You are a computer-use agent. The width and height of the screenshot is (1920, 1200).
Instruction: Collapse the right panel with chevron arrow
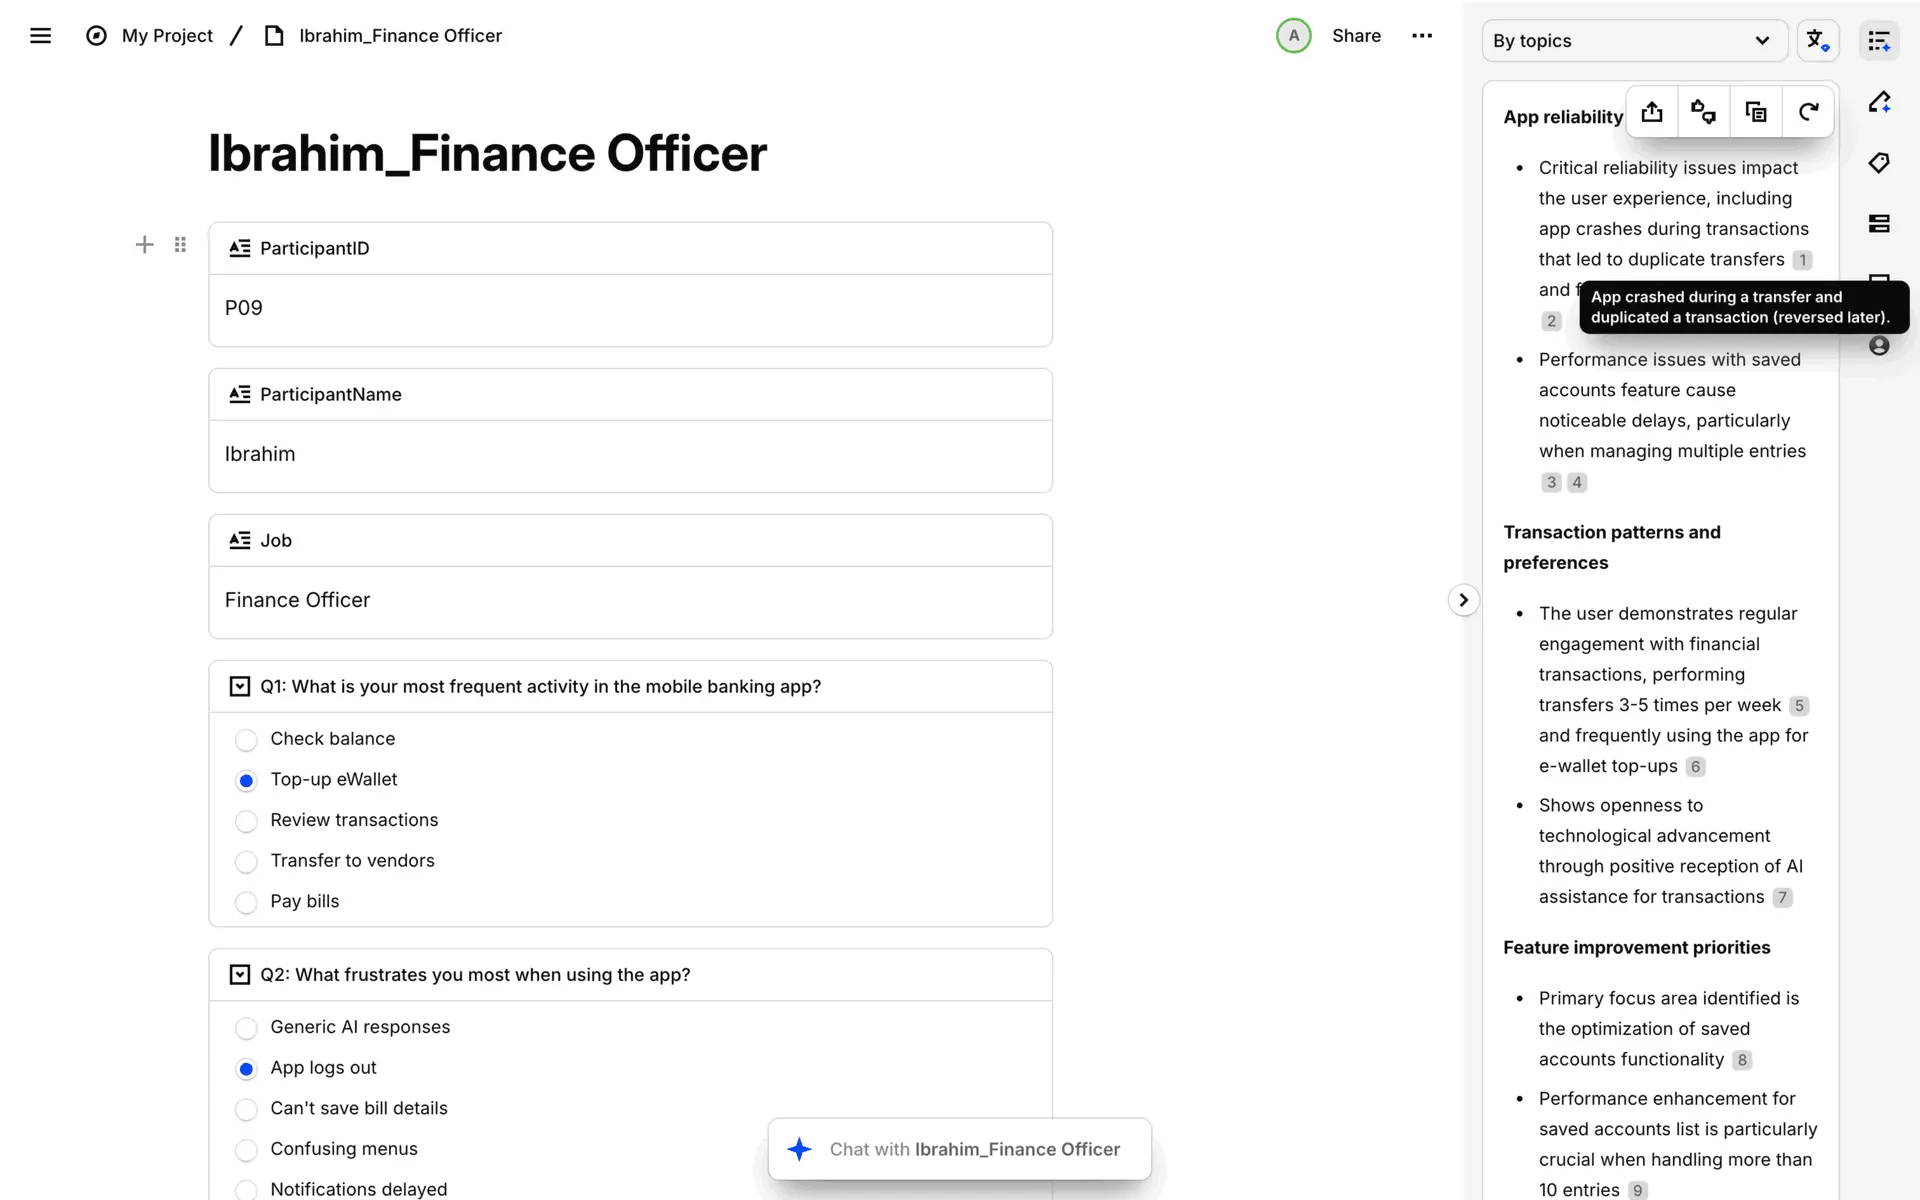point(1463,600)
